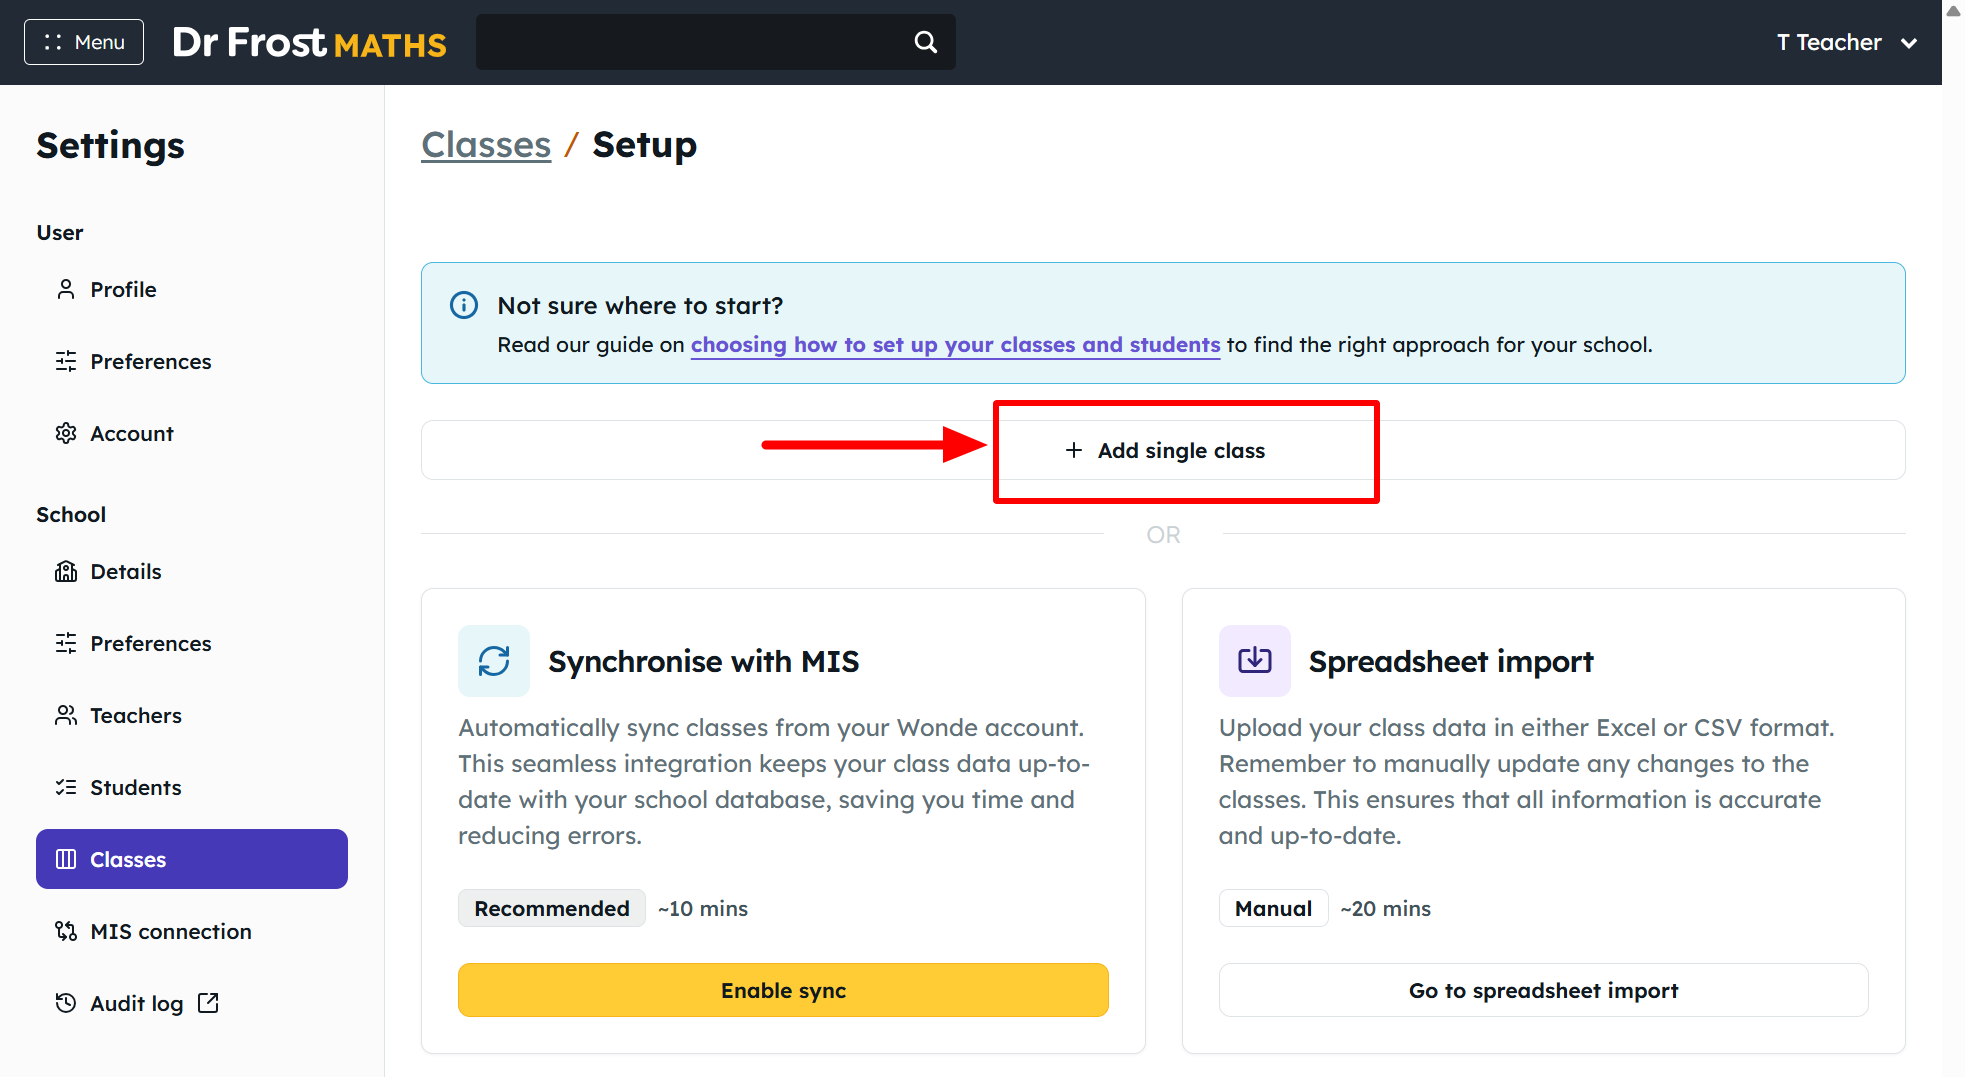Image resolution: width=1965 pixels, height=1077 pixels.
Task: Click the Synchronise with MIS sync icon
Action: (x=494, y=661)
